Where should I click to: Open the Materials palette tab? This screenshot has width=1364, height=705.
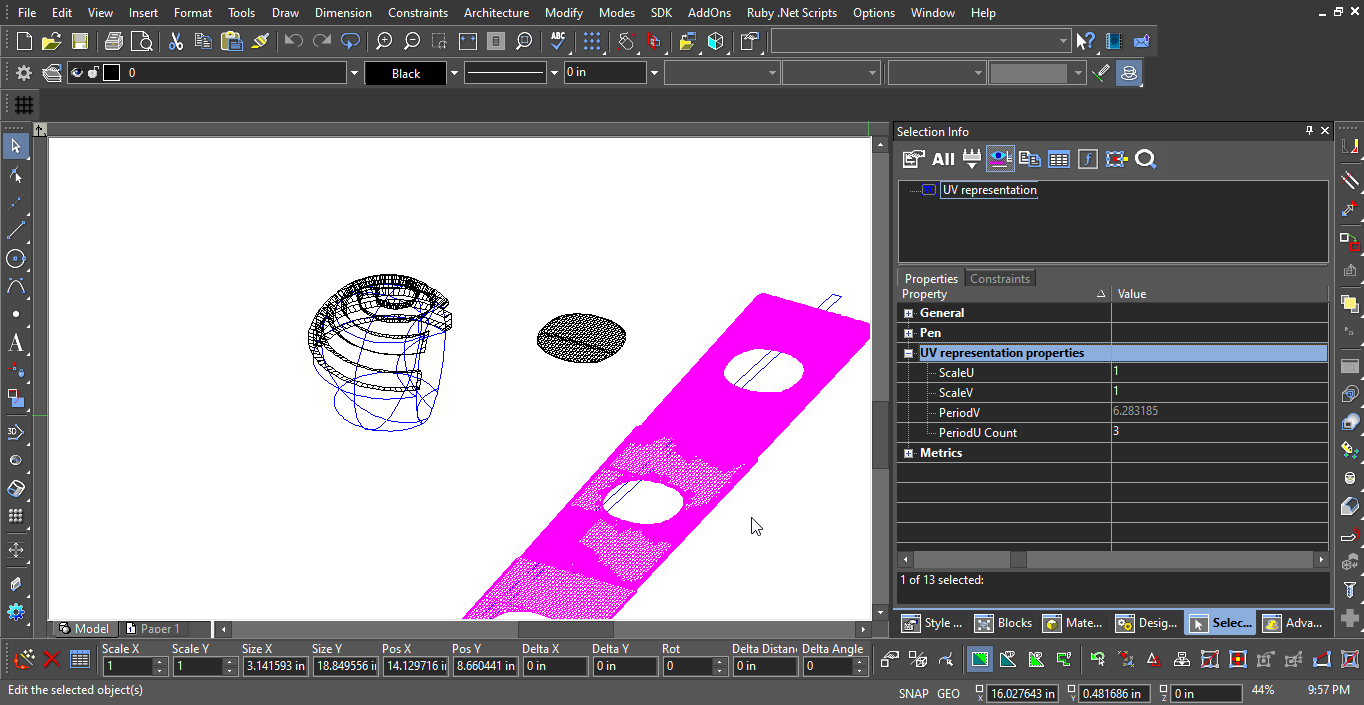pos(1073,623)
